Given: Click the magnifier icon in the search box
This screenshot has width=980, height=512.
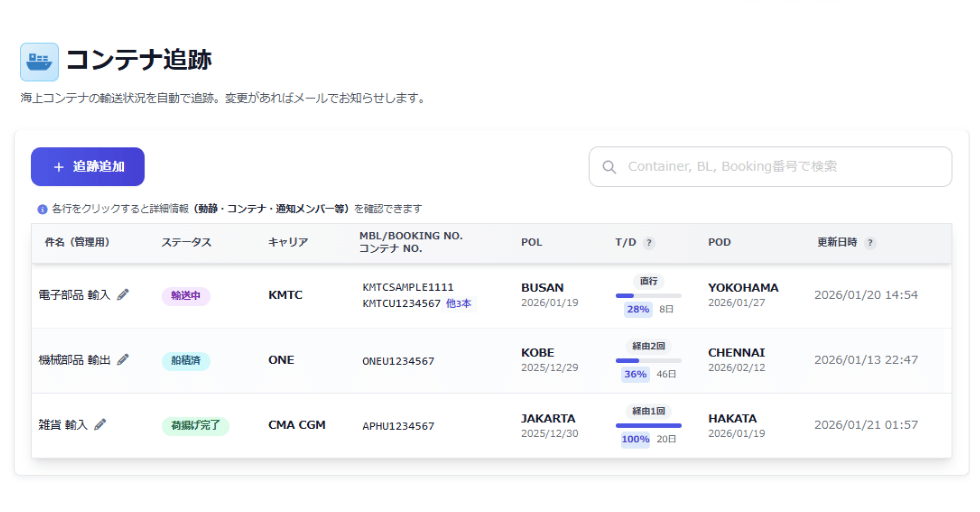Looking at the screenshot, I should coord(609,167).
